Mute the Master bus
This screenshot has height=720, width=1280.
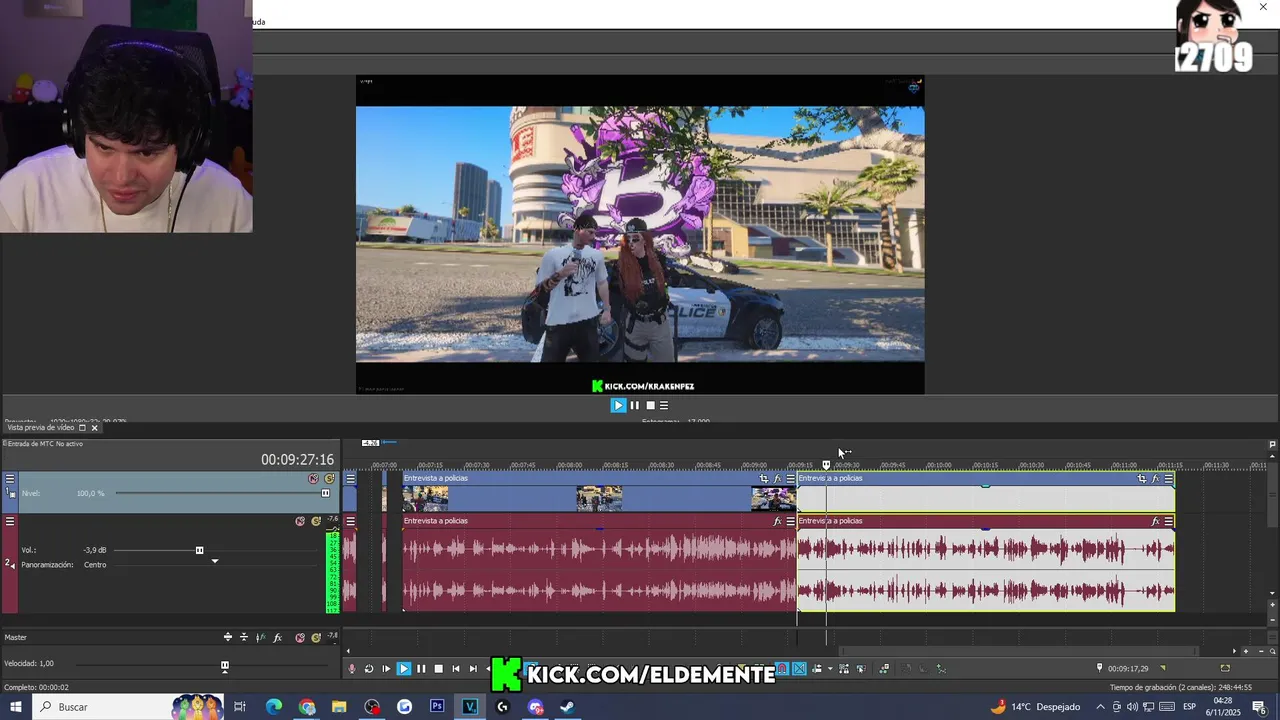pyautogui.click(x=300, y=637)
